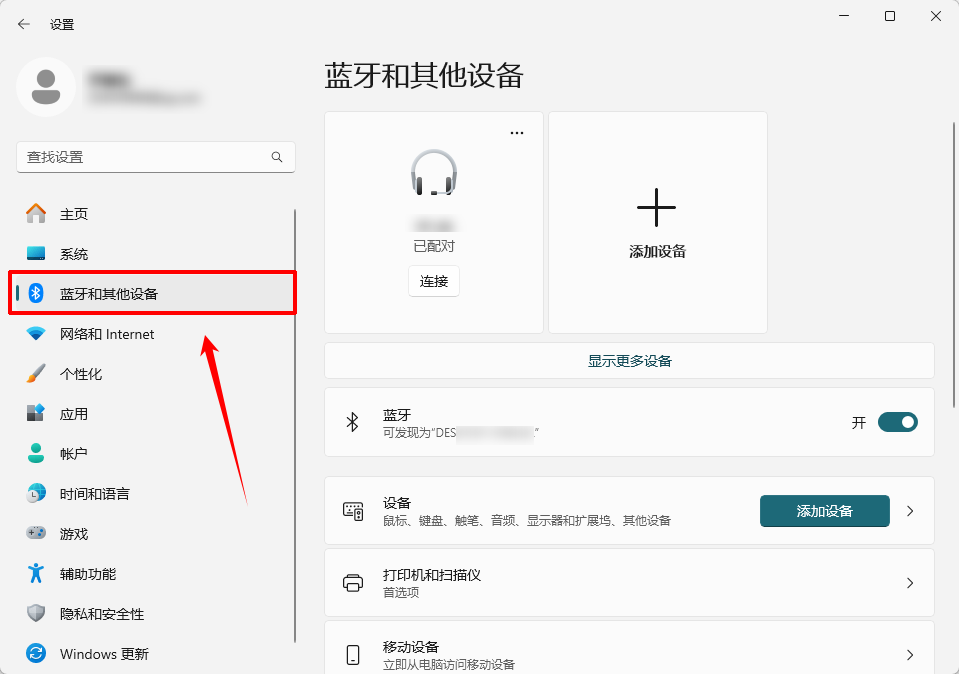Open the headset card's three-dot menu
This screenshot has height=674, width=959.
pyautogui.click(x=517, y=133)
